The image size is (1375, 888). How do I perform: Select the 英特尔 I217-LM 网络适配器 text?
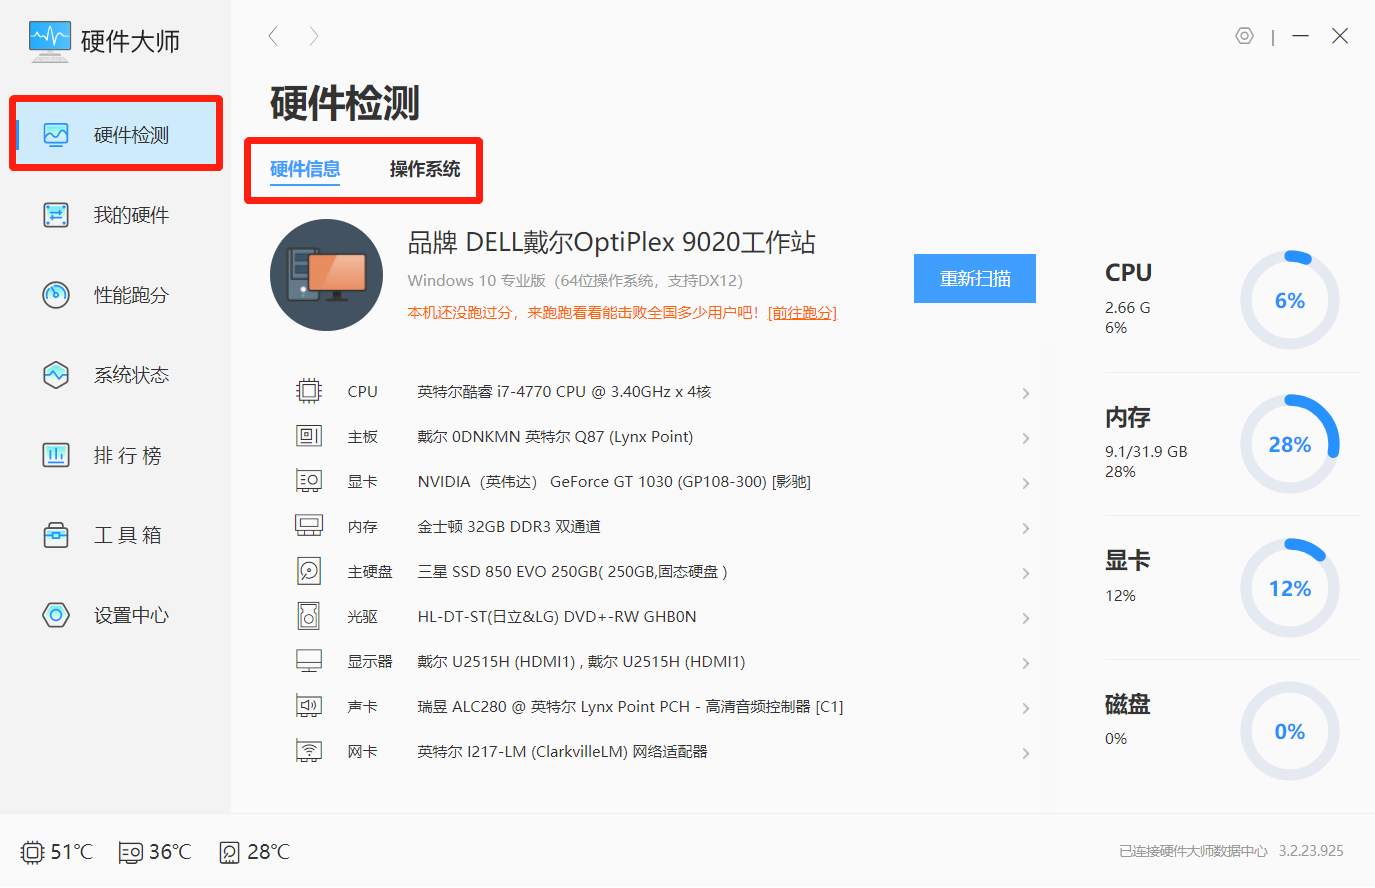(562, 751)
